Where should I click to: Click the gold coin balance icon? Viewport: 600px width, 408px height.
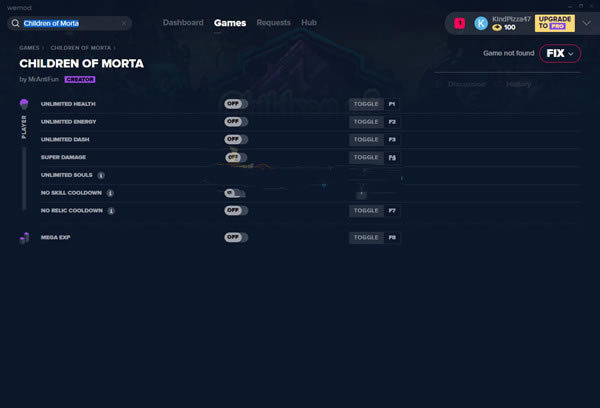497,28
